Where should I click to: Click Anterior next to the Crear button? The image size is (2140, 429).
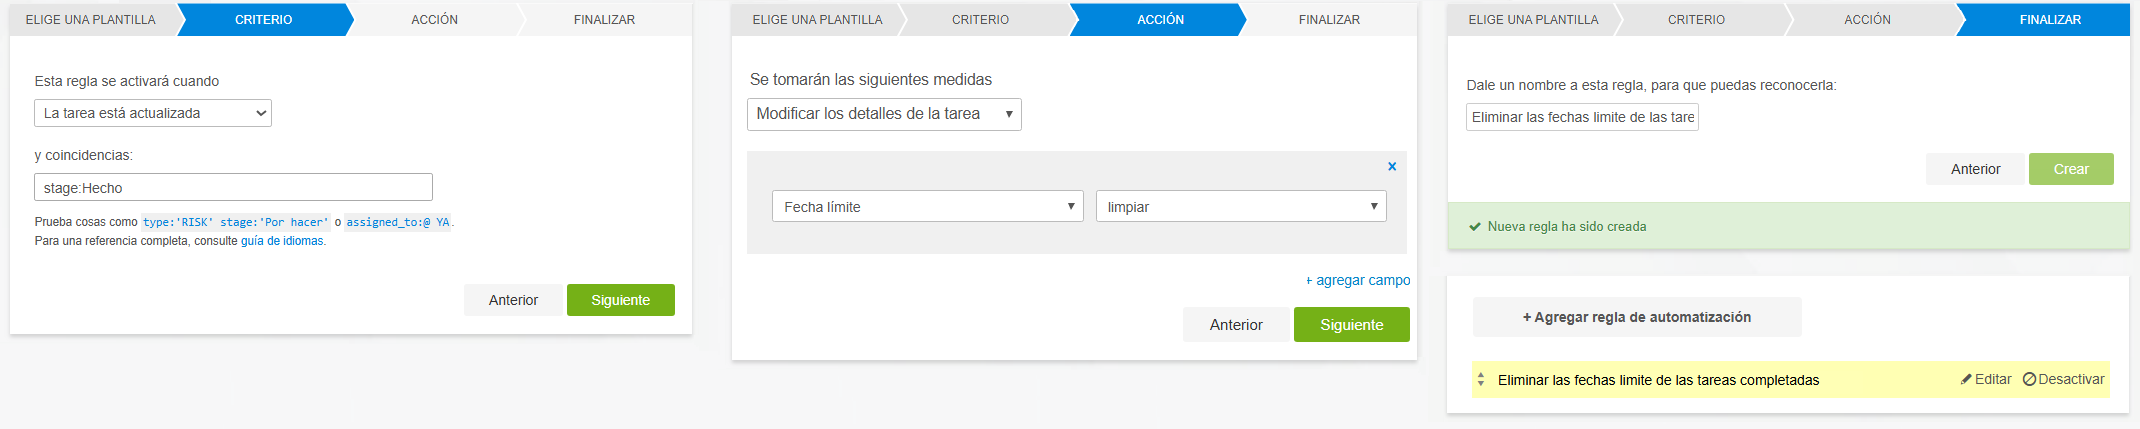pyautogui.click(x=1975, y=169)
